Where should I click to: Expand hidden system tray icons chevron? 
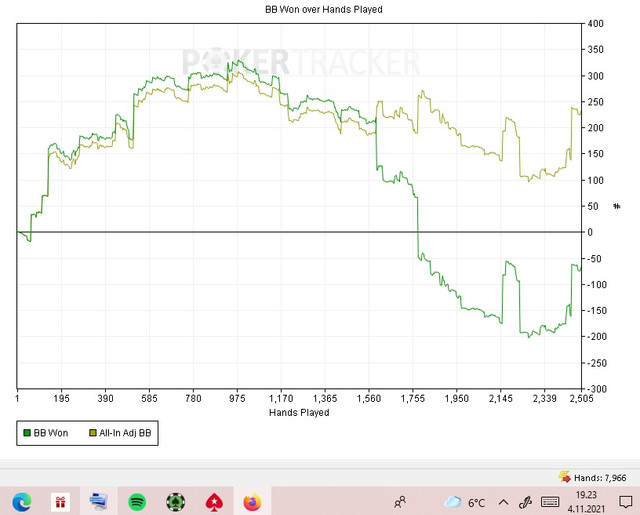(x=503, y=502)
